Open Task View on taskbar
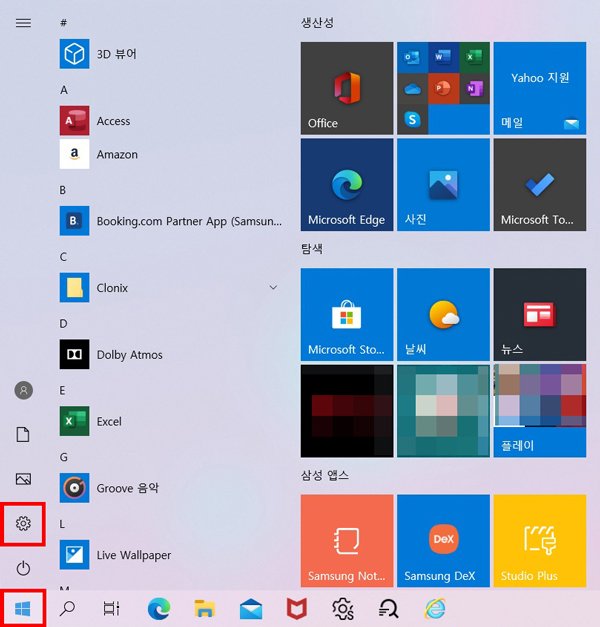The image size is (600, 627). tap(111, 609)
